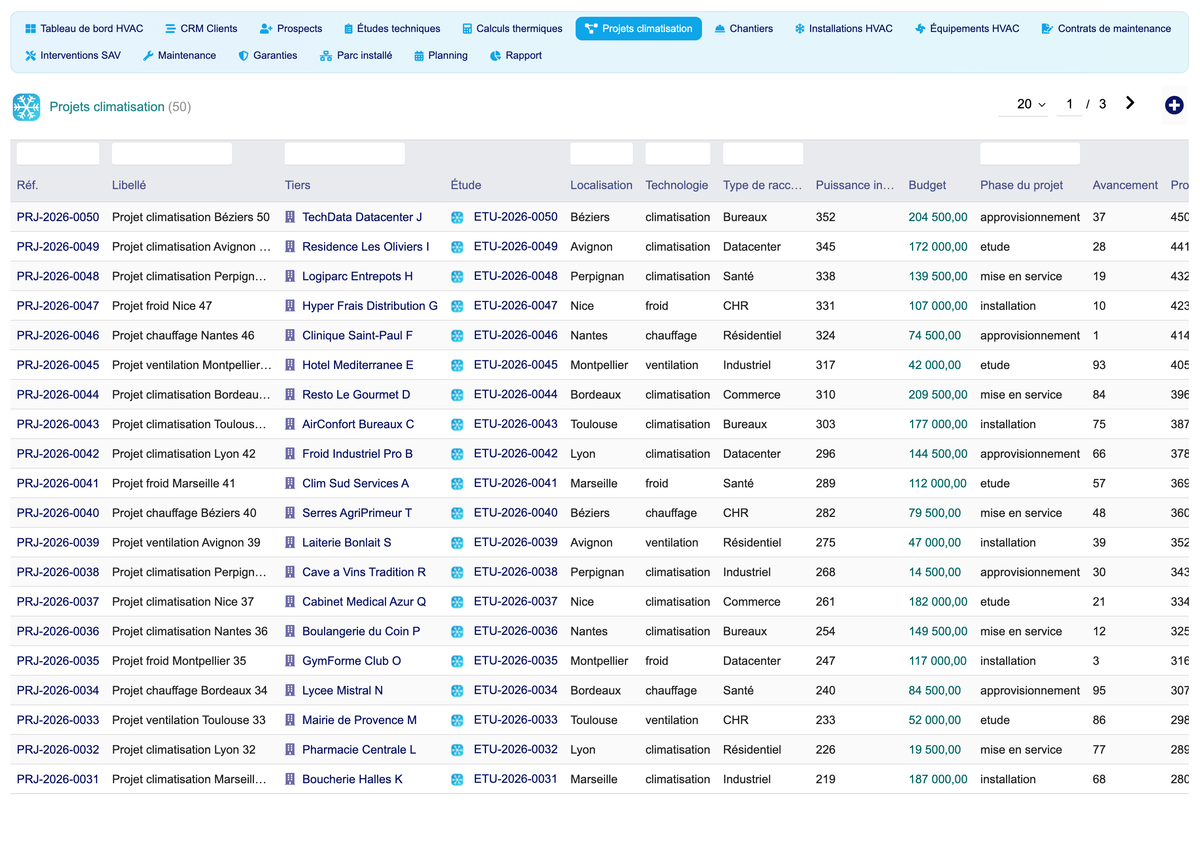The height and width of the screenshot is (842, 1200).
Task: Click building icon beside Serres AgriPrimeur T
Action: (x=291, y=513)
